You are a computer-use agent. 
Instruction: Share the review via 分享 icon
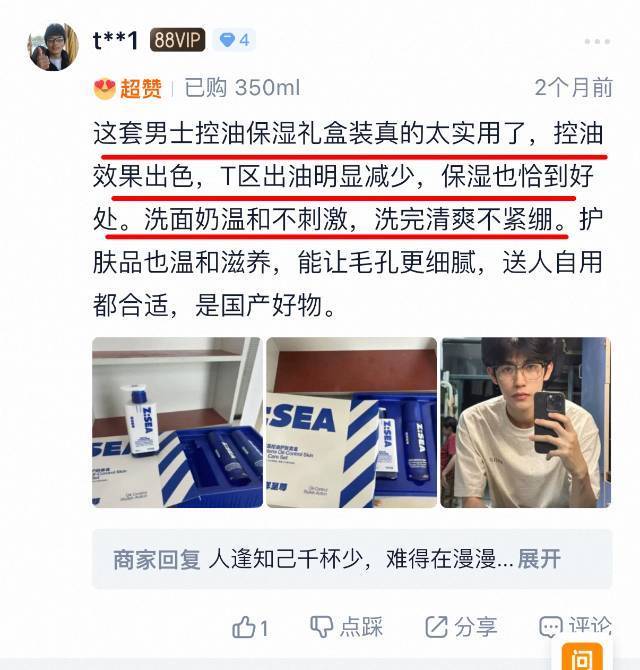pos(436,627)
